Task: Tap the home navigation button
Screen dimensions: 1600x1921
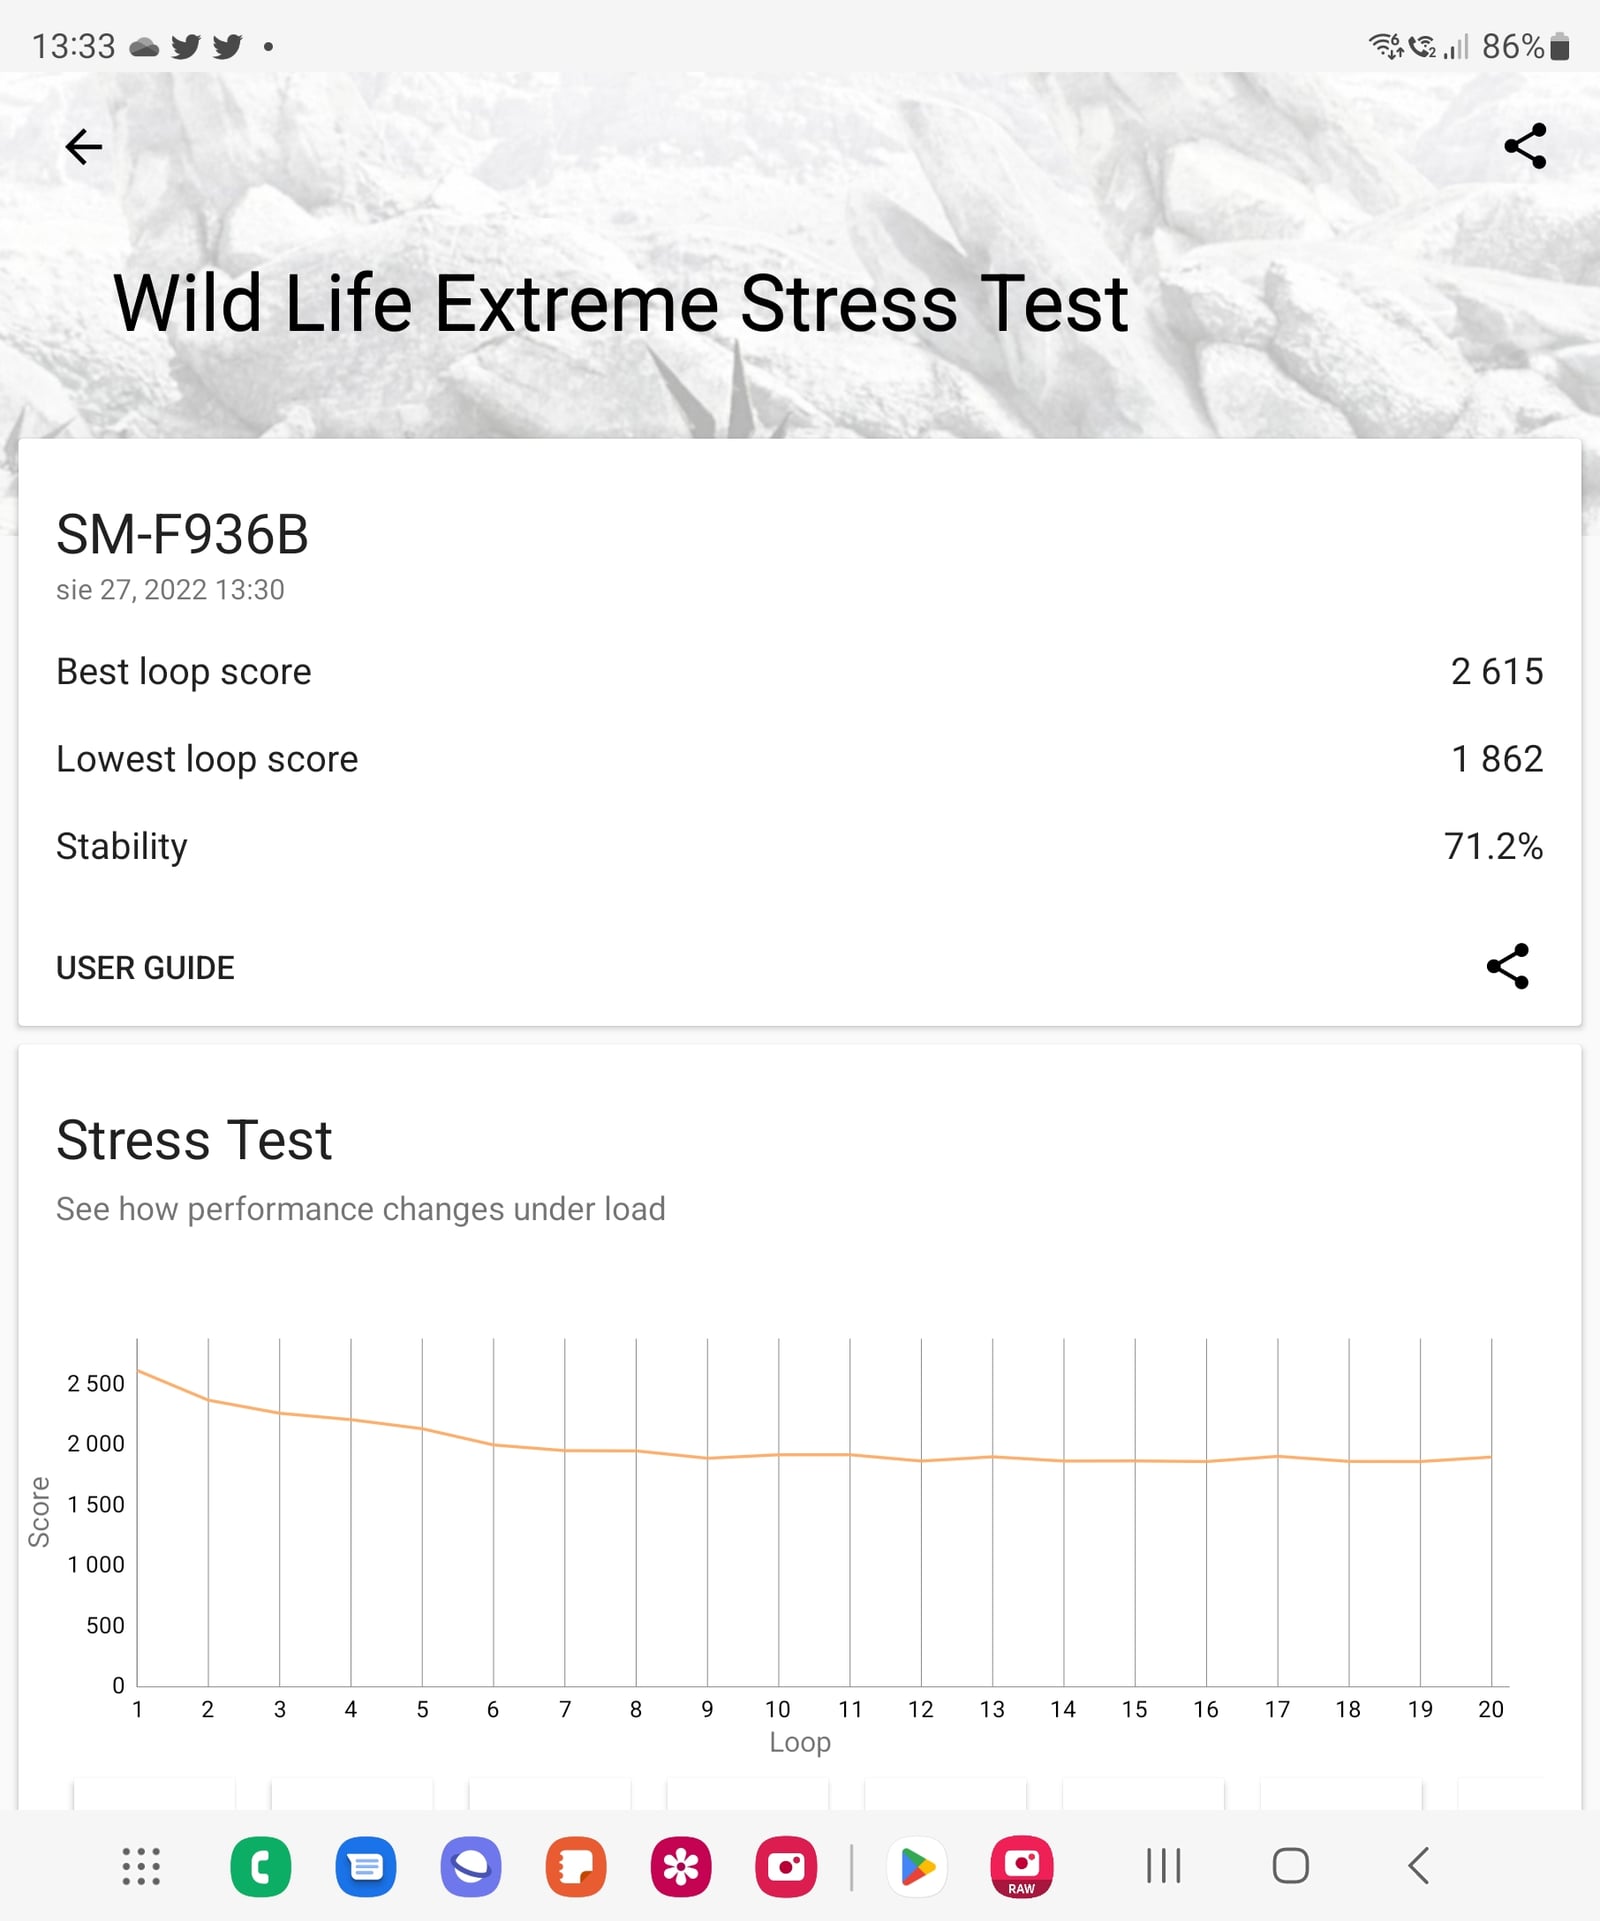Action: 1290,1866
